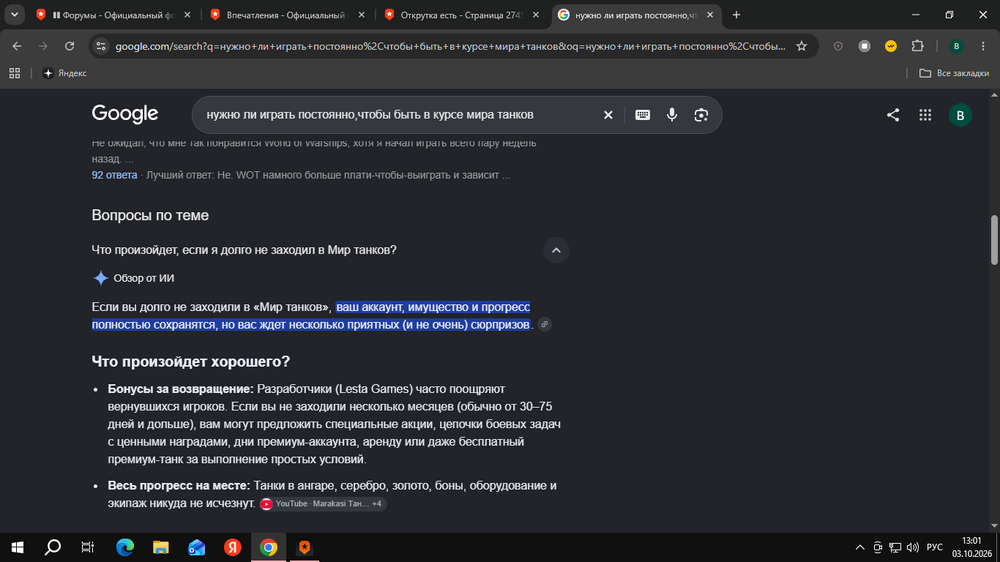Click the question about Мир танков
The width and height of the screenshot is (1000, 562).
click(244, 250)
